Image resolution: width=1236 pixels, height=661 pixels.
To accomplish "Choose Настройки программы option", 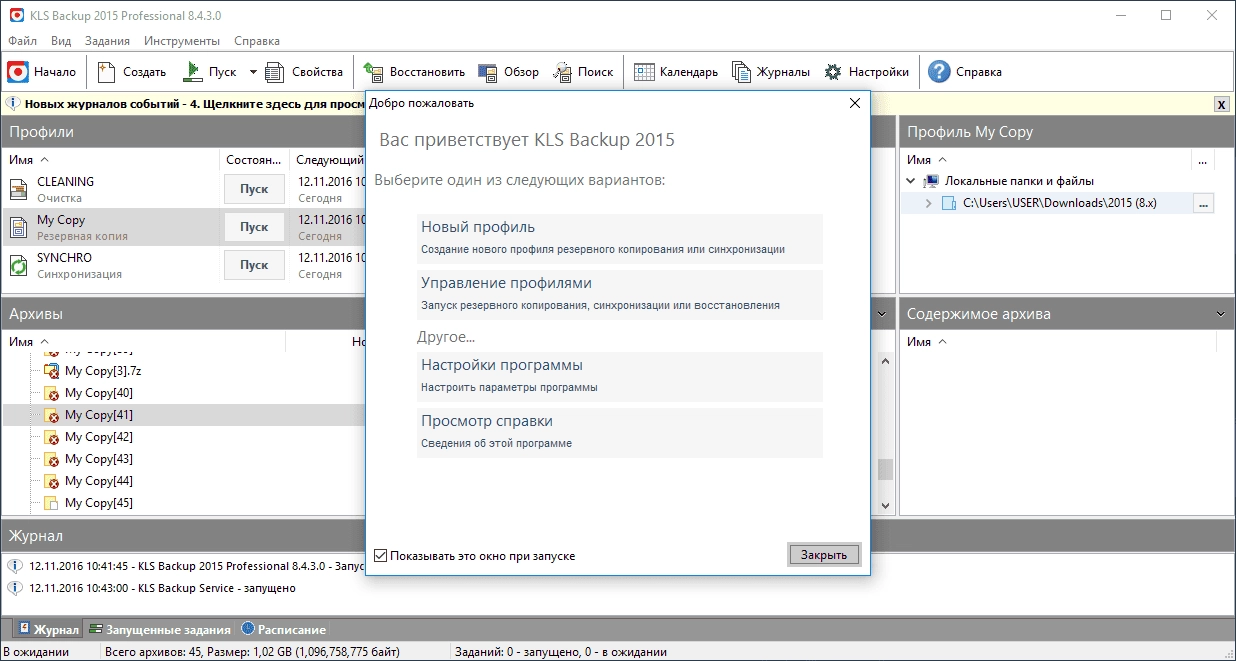I will click(620, 376).
